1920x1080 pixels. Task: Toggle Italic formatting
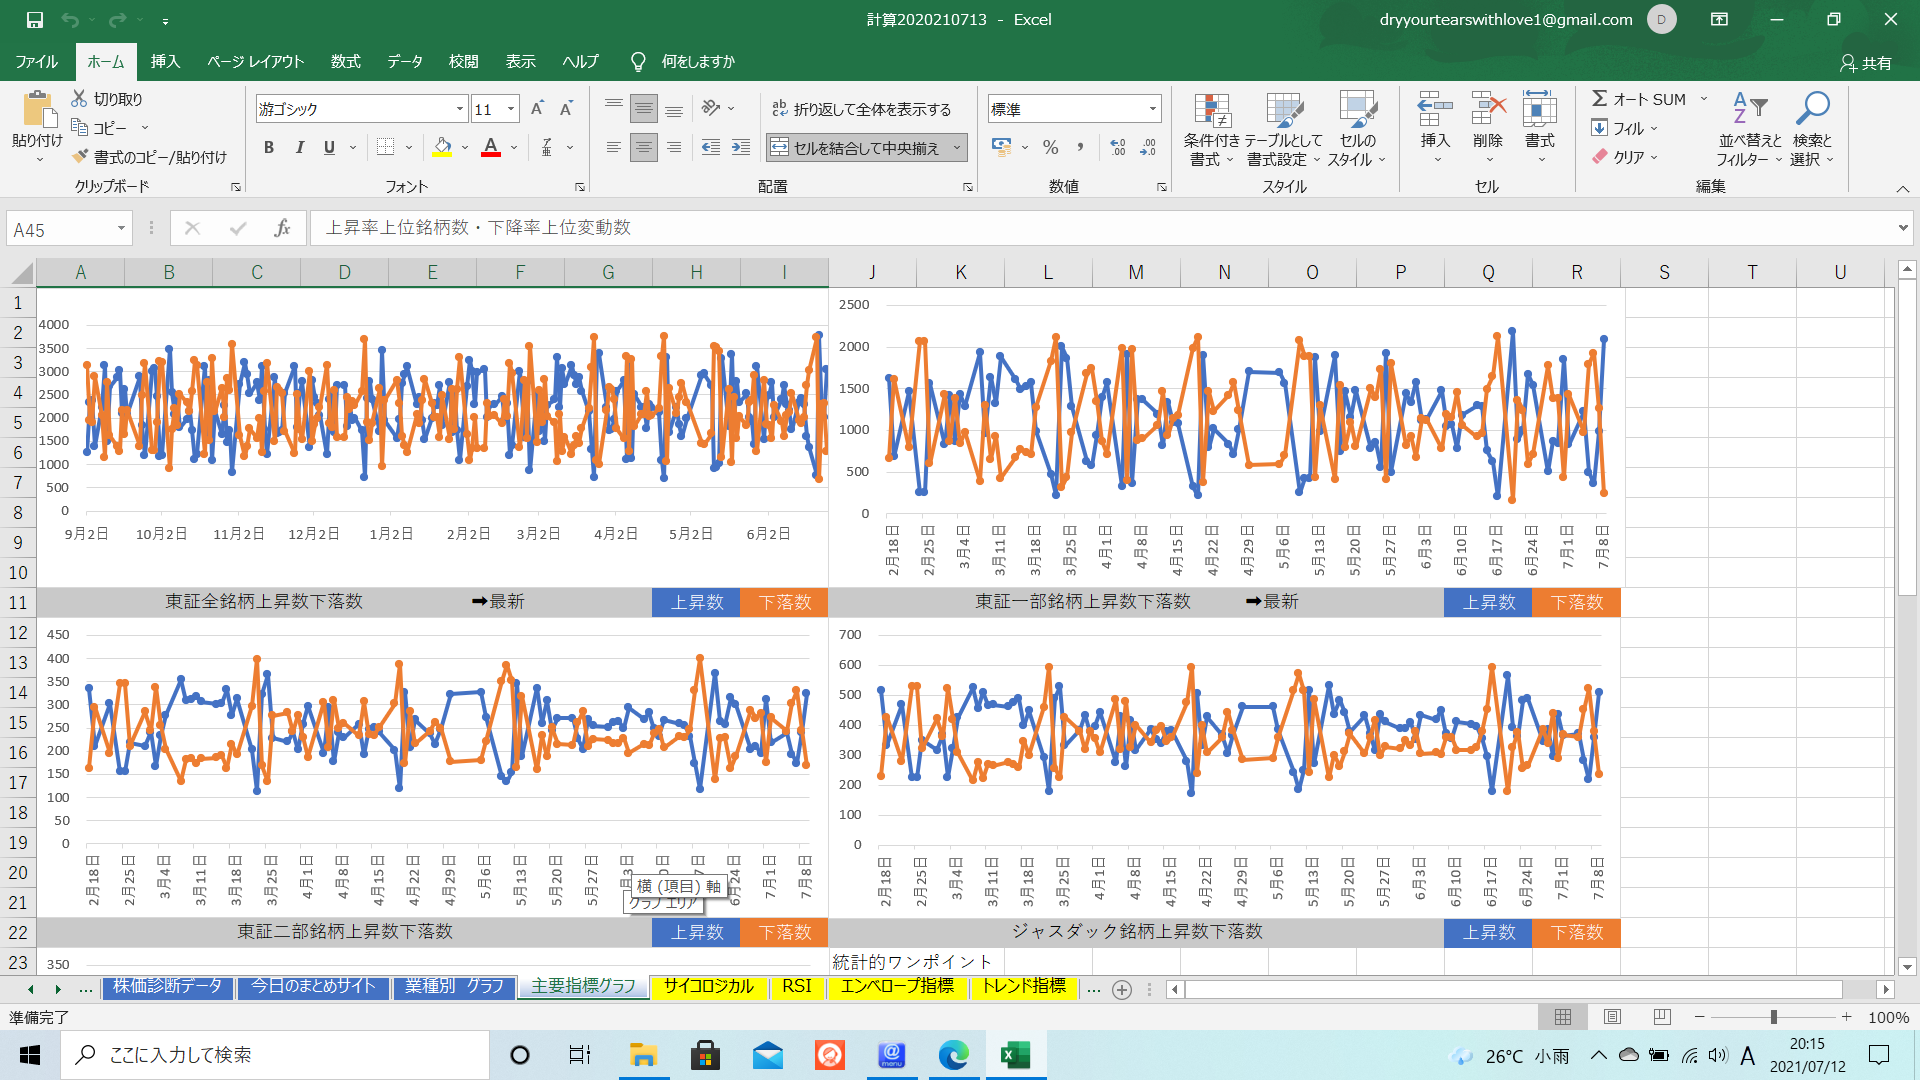299,147
